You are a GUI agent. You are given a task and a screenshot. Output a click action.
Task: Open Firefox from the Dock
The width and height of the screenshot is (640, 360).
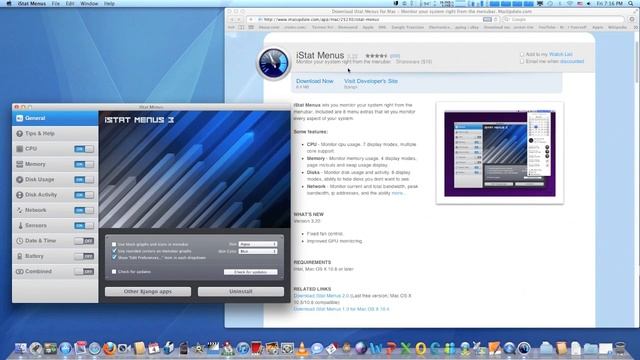point(109,348)
